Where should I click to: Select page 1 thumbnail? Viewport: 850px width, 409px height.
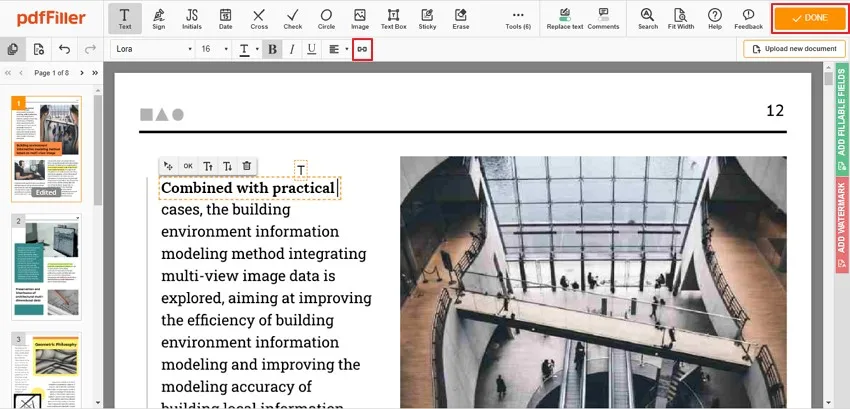tap(47, 149)
